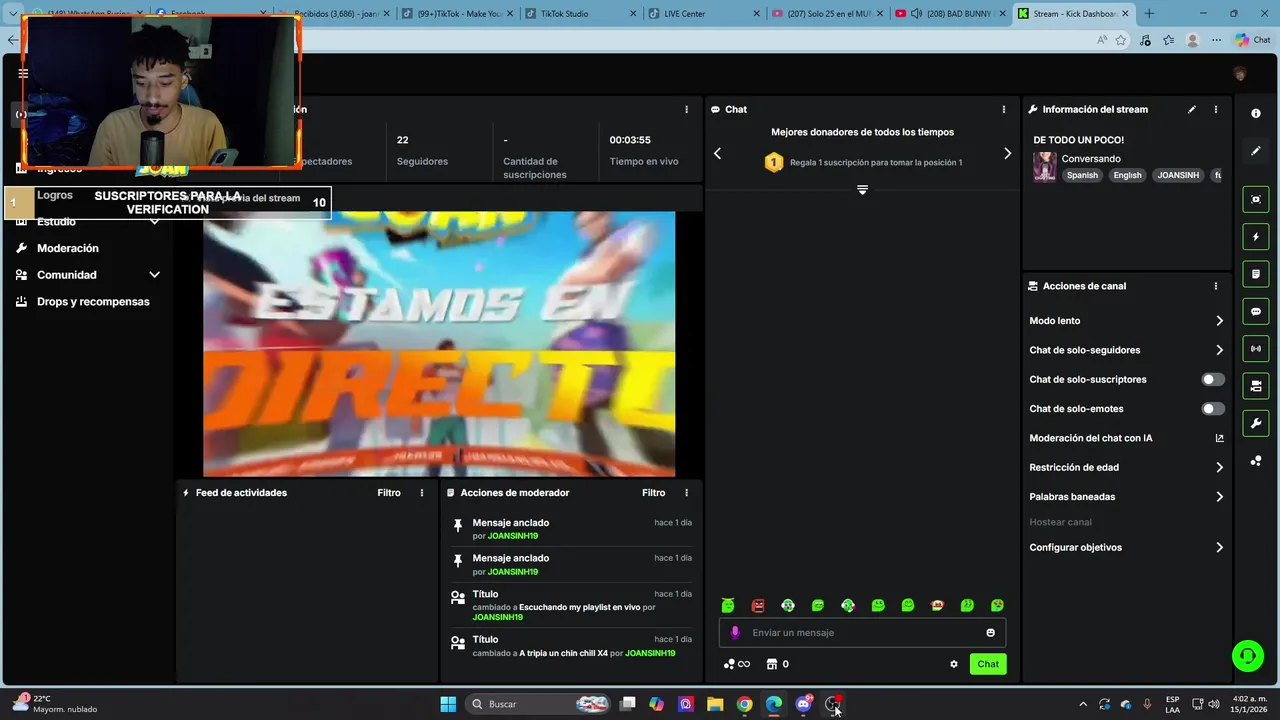Click the message input field
The height and width of the screenshot is (720, 1280).
coord(862,632)
